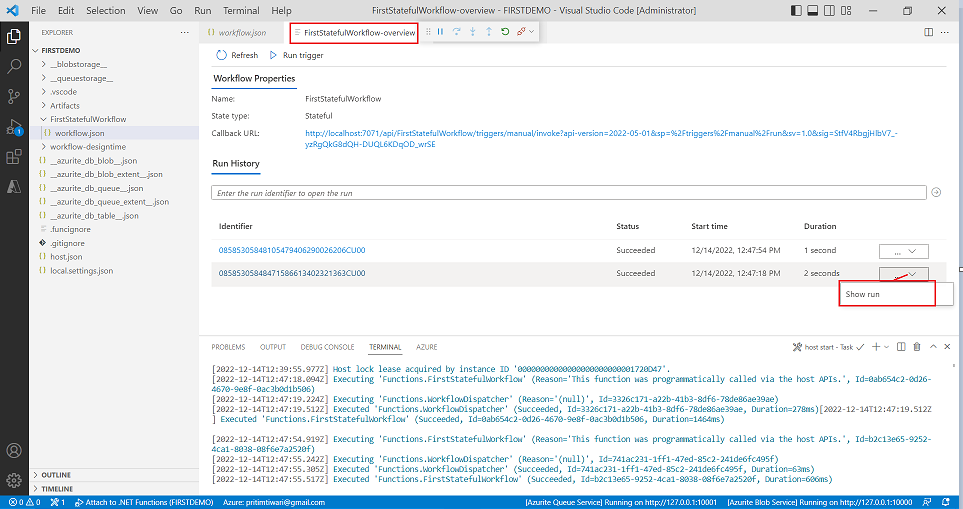This screenshot has width=963, height=509.
Task: Open the Search view in activity bar
Action: 14,66
